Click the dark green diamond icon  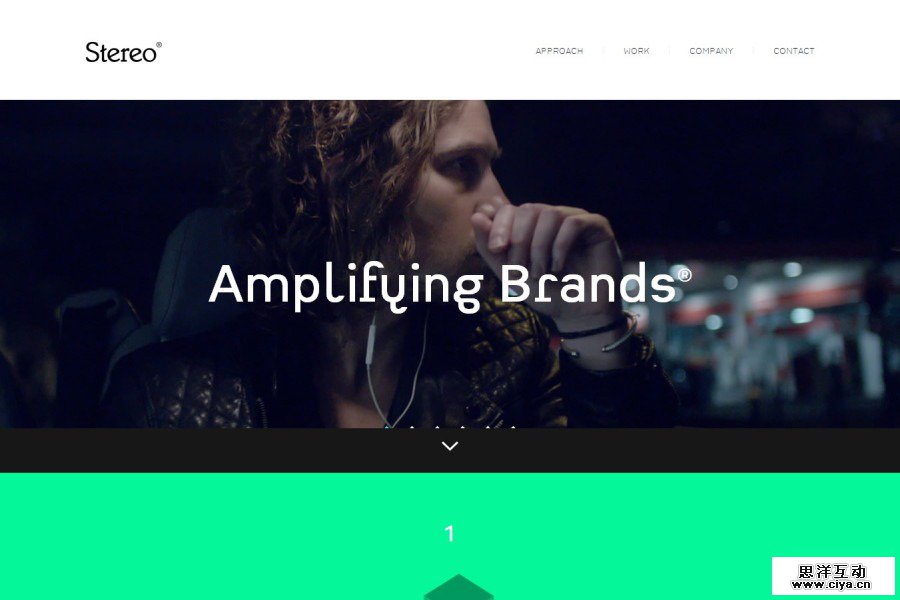click(458, 587)
